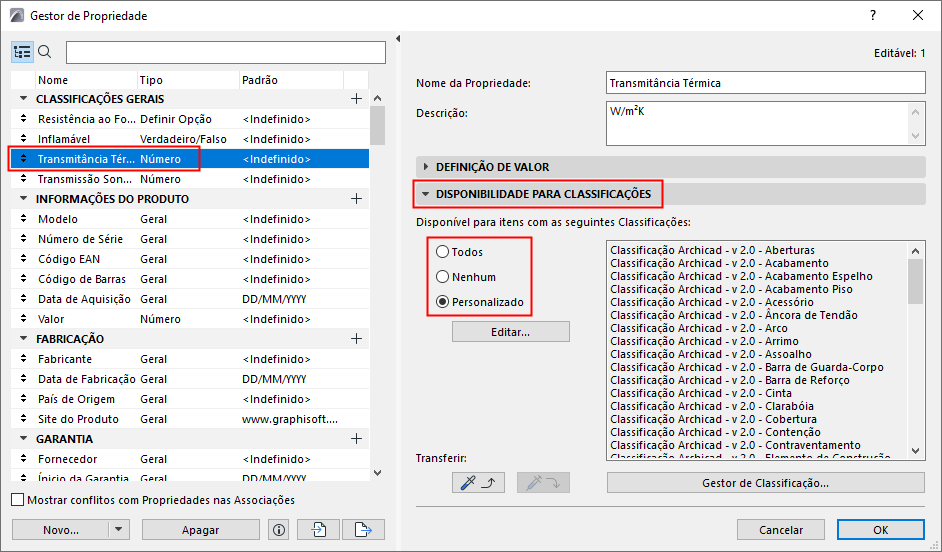Collapse the INFORMAÇÕES DO PRODUTO group
Image resolution: width=942 pixels, height=552 pixels.
23,199
